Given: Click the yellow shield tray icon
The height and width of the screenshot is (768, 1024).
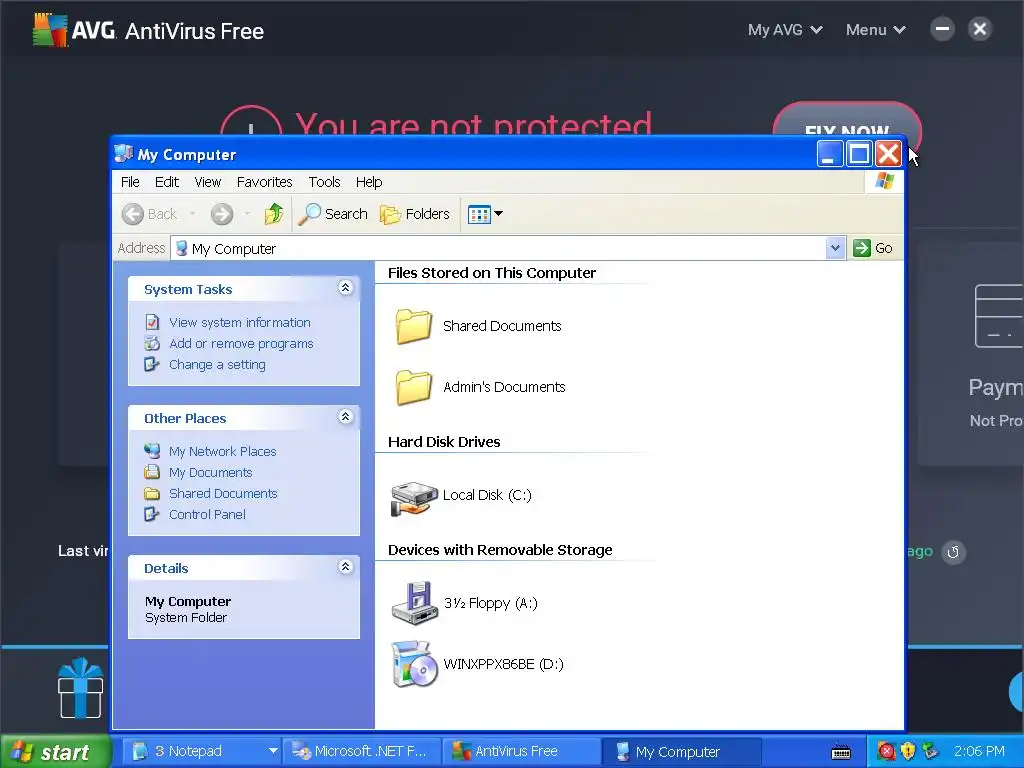Looking at the screenshot, I should coord(908,752).
